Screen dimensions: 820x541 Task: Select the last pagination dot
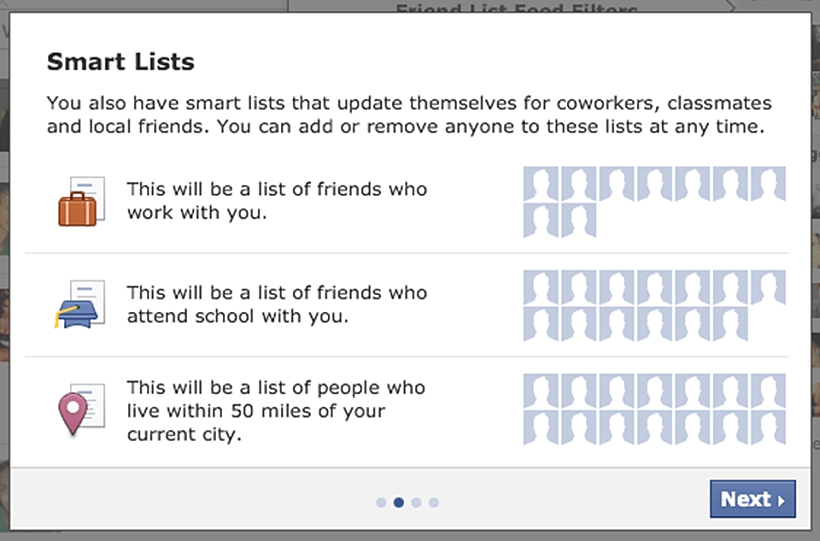point(434,502)
